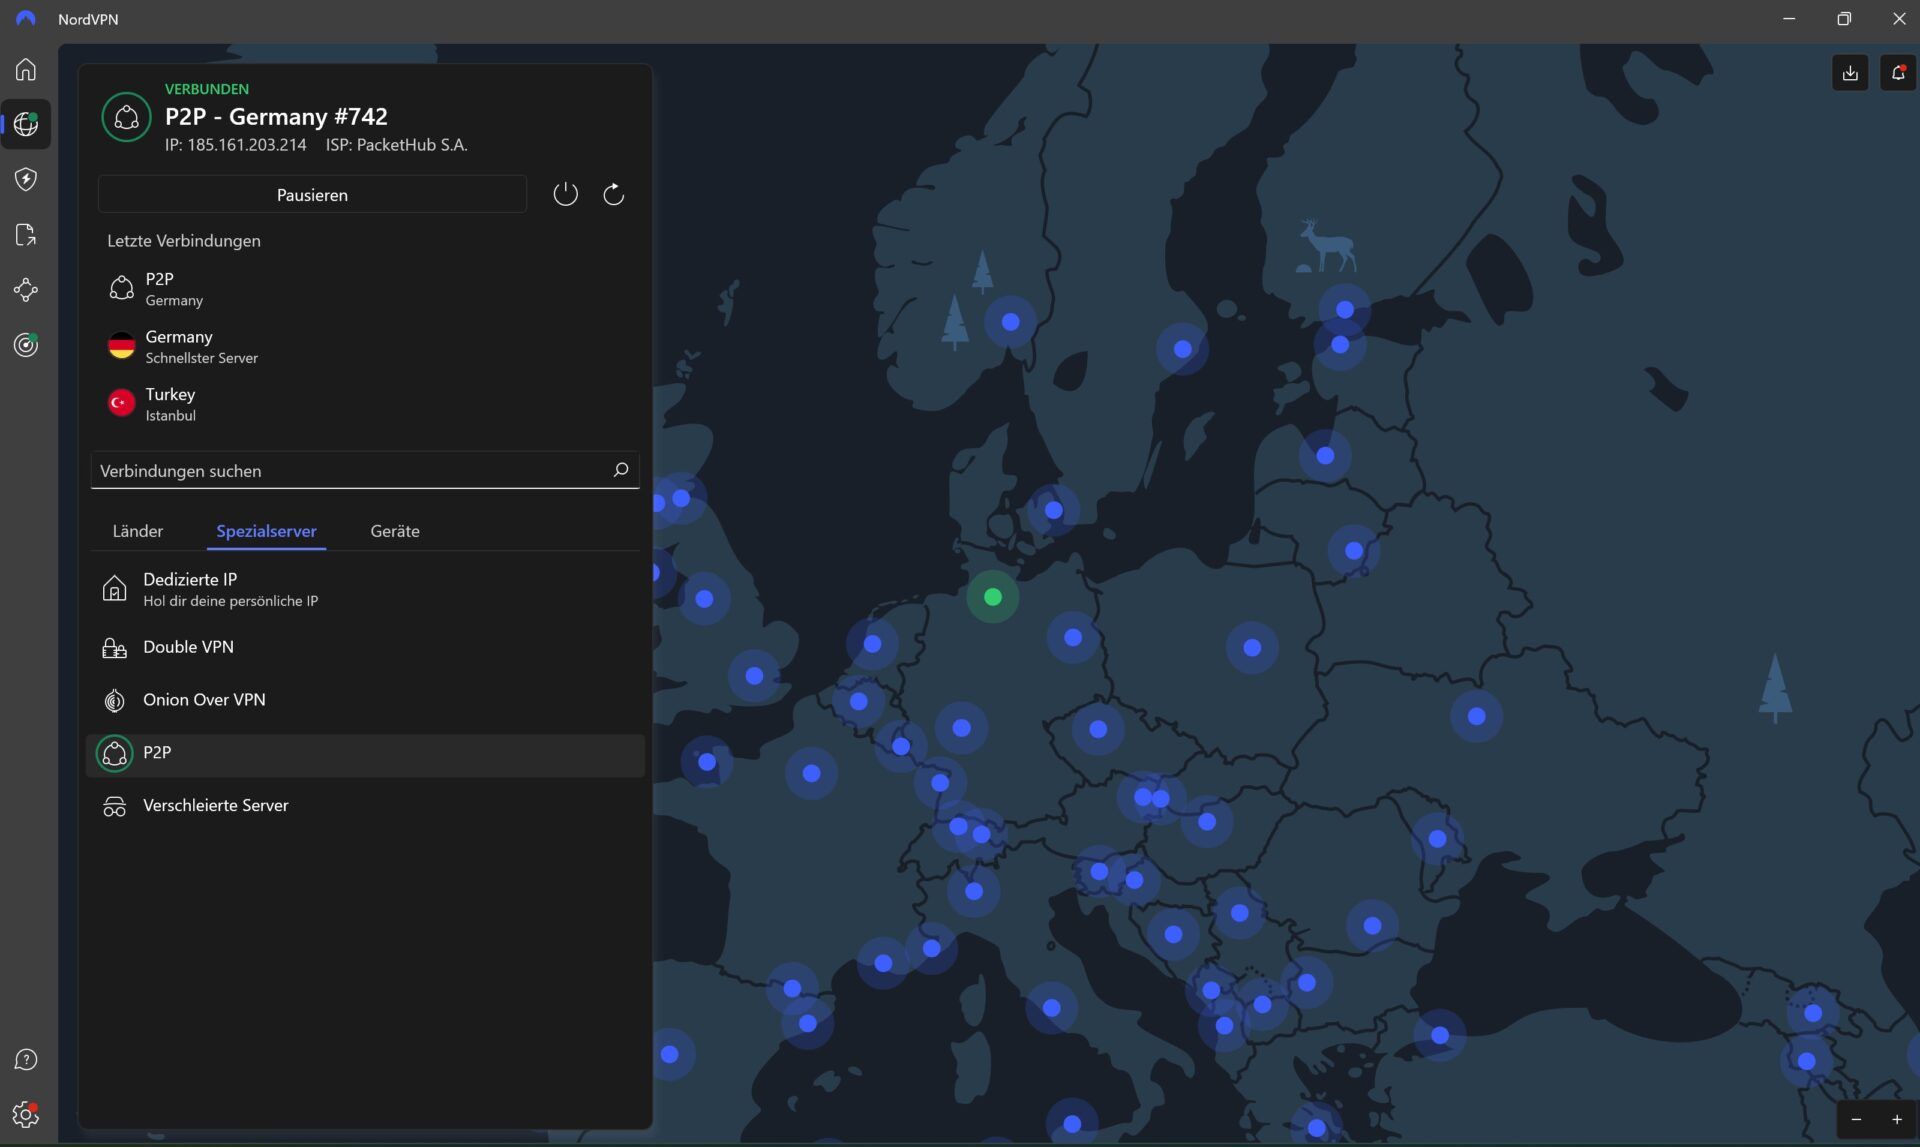Click the IP: 185.161.203.214 text

click(236, 145)
